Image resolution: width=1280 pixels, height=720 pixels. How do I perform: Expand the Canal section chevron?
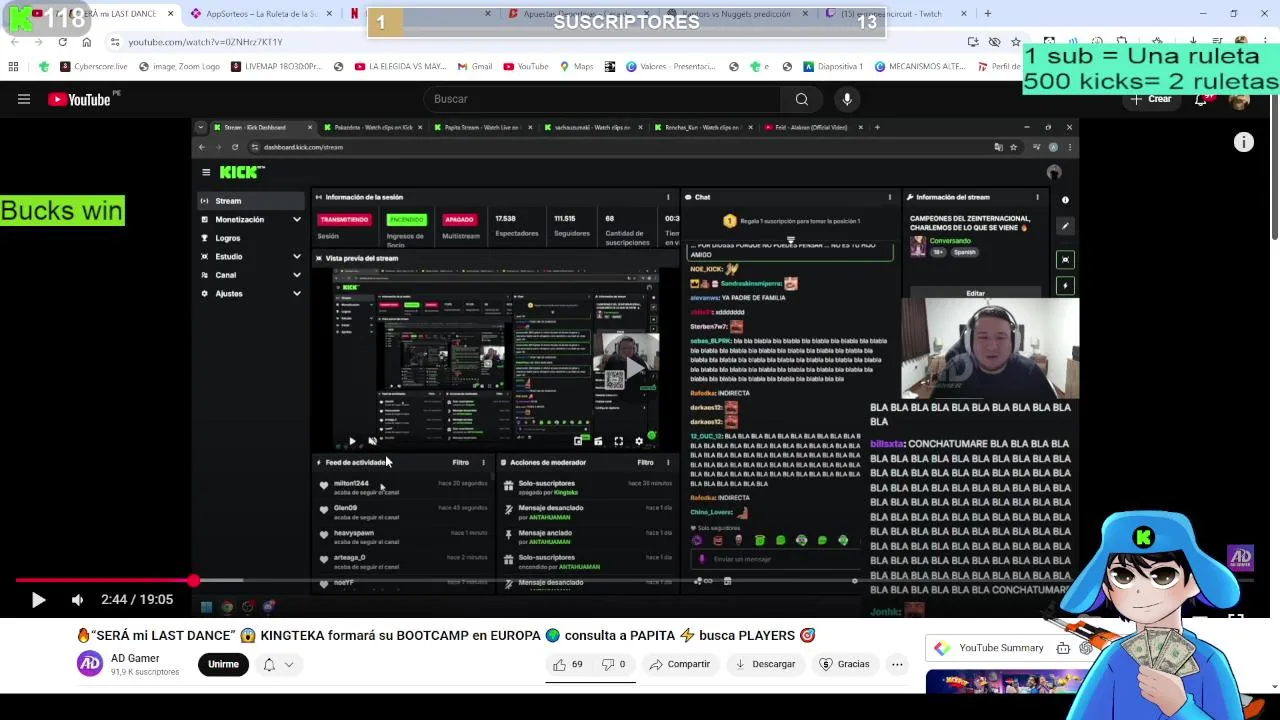point(296,275)
